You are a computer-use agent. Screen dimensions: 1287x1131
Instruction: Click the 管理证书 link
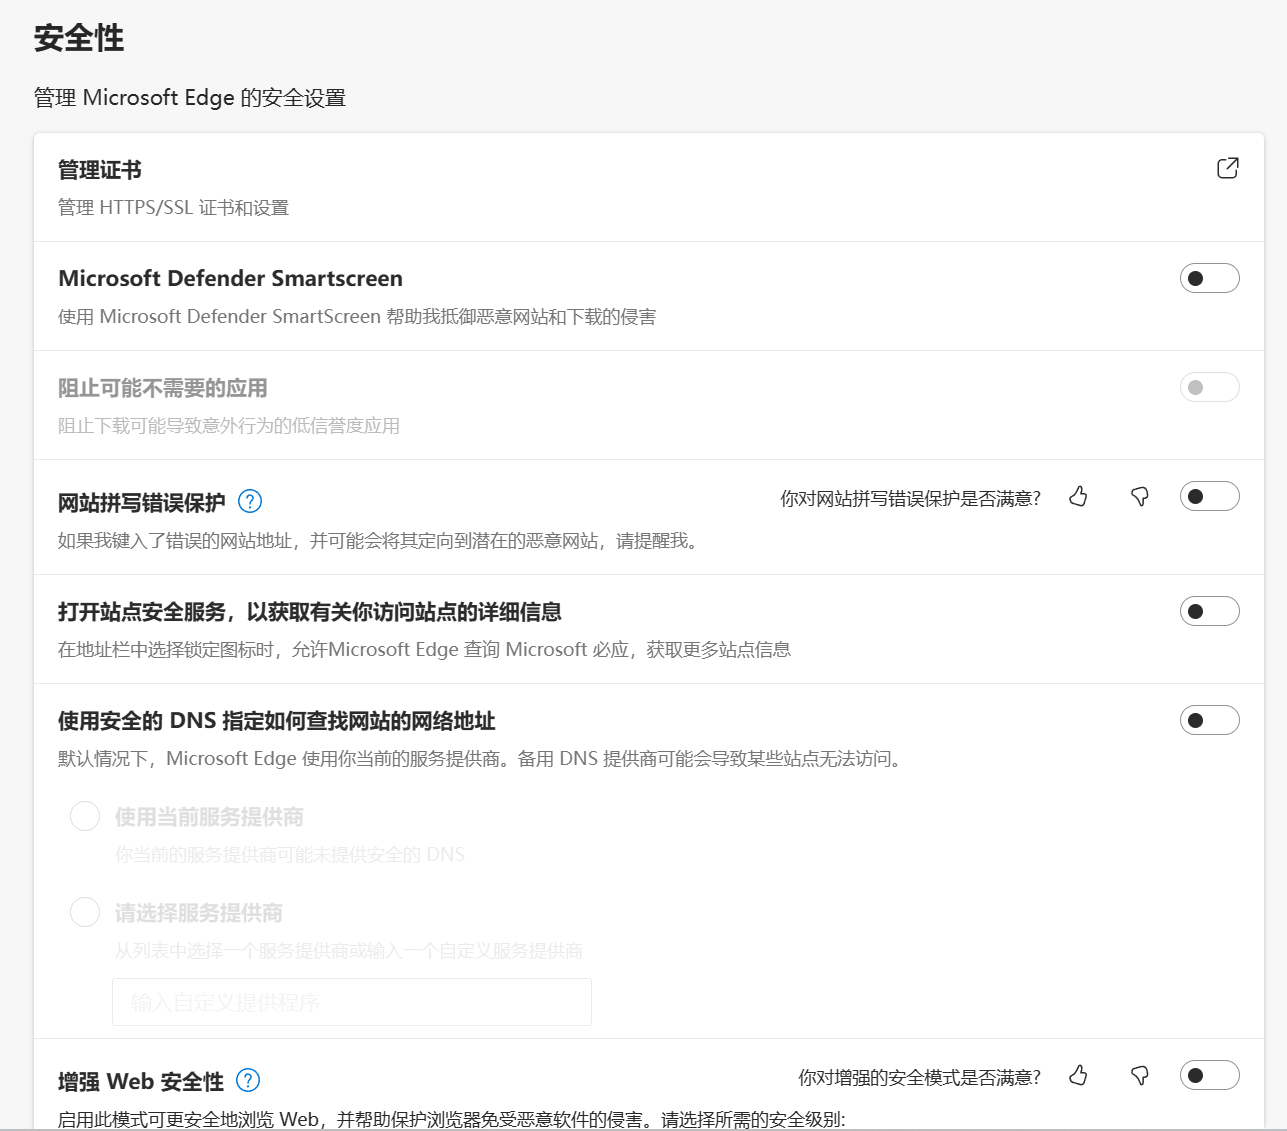[100, 170]
